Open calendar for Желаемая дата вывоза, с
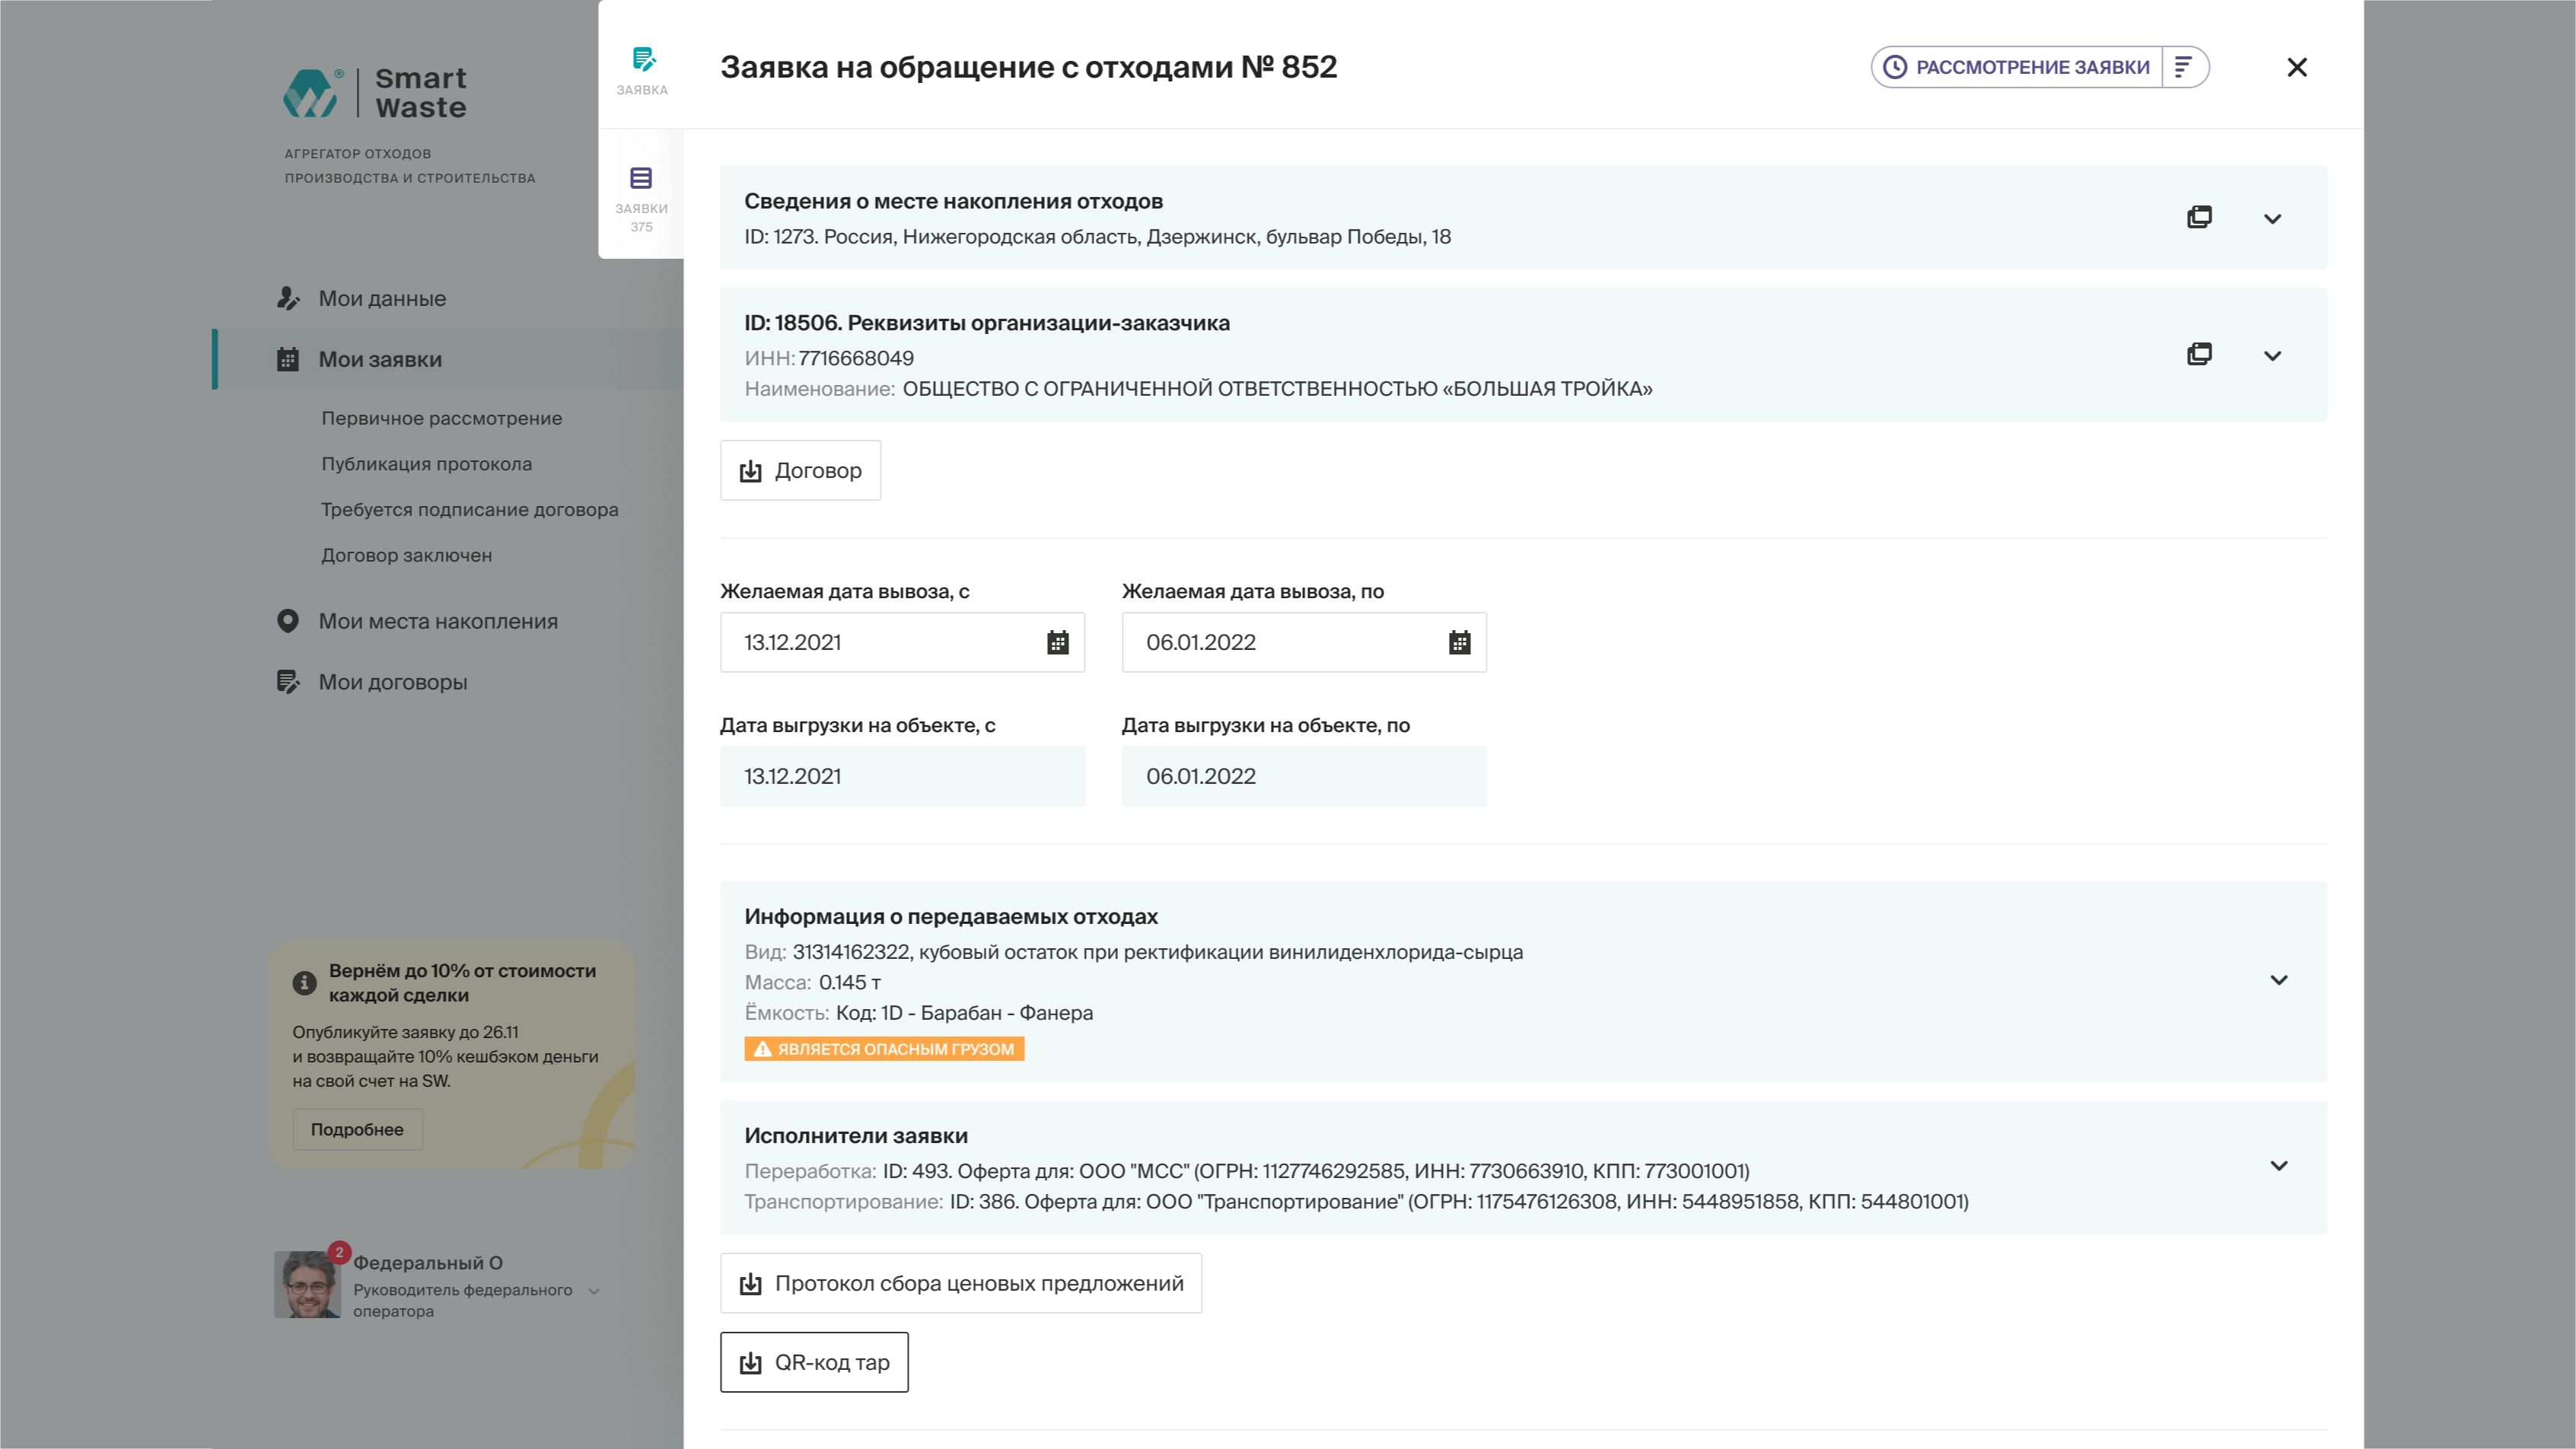2576x1449 pixels. coord(1057,642)
